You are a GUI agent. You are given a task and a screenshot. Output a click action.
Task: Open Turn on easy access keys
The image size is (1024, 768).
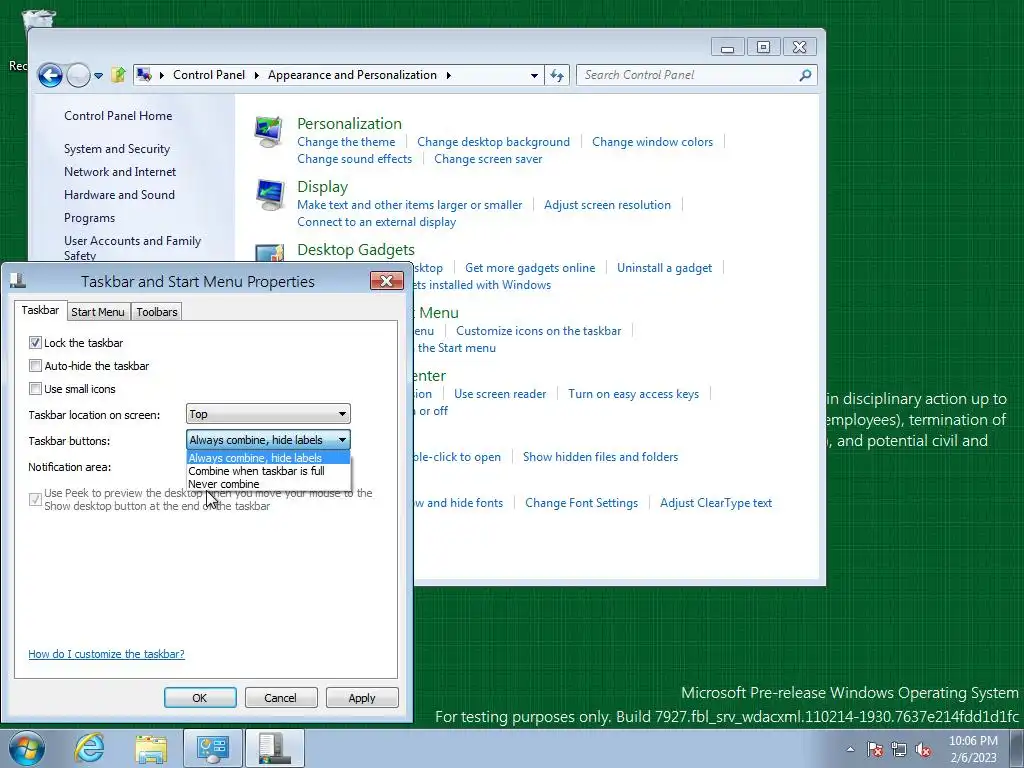(x=633, y=394)
